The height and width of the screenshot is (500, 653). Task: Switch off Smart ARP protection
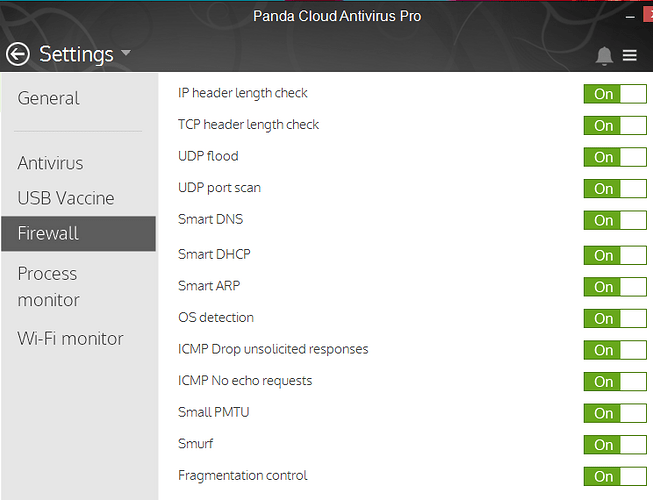click(x=615, y=287)
